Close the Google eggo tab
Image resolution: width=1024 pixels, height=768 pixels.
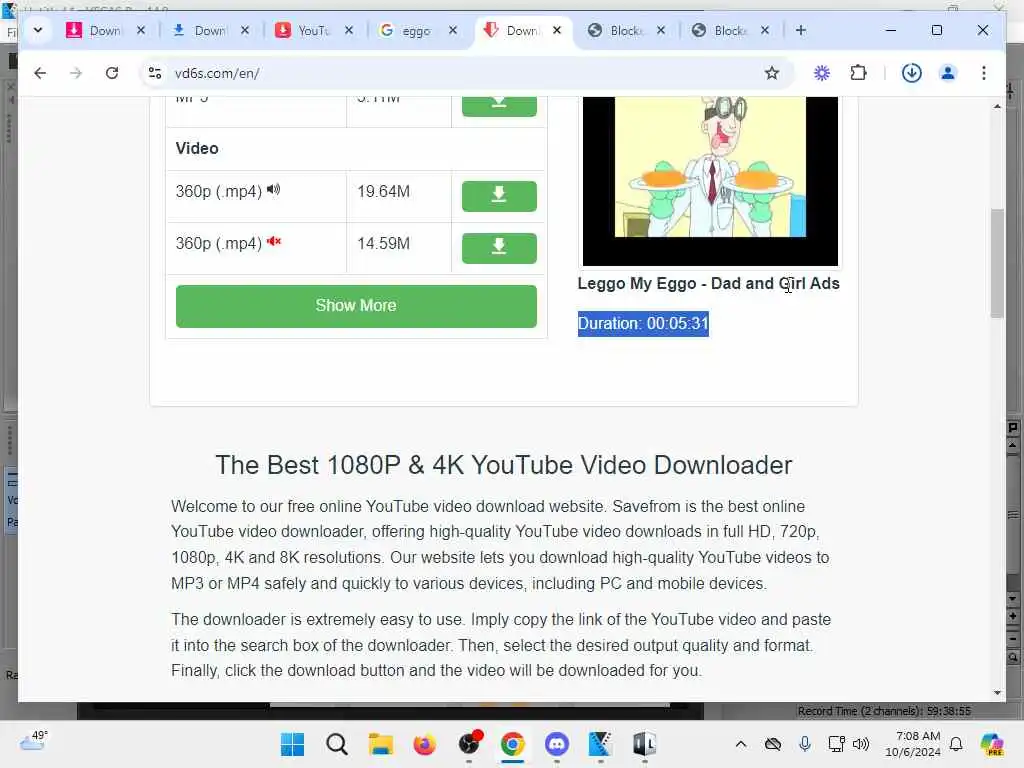453,30
